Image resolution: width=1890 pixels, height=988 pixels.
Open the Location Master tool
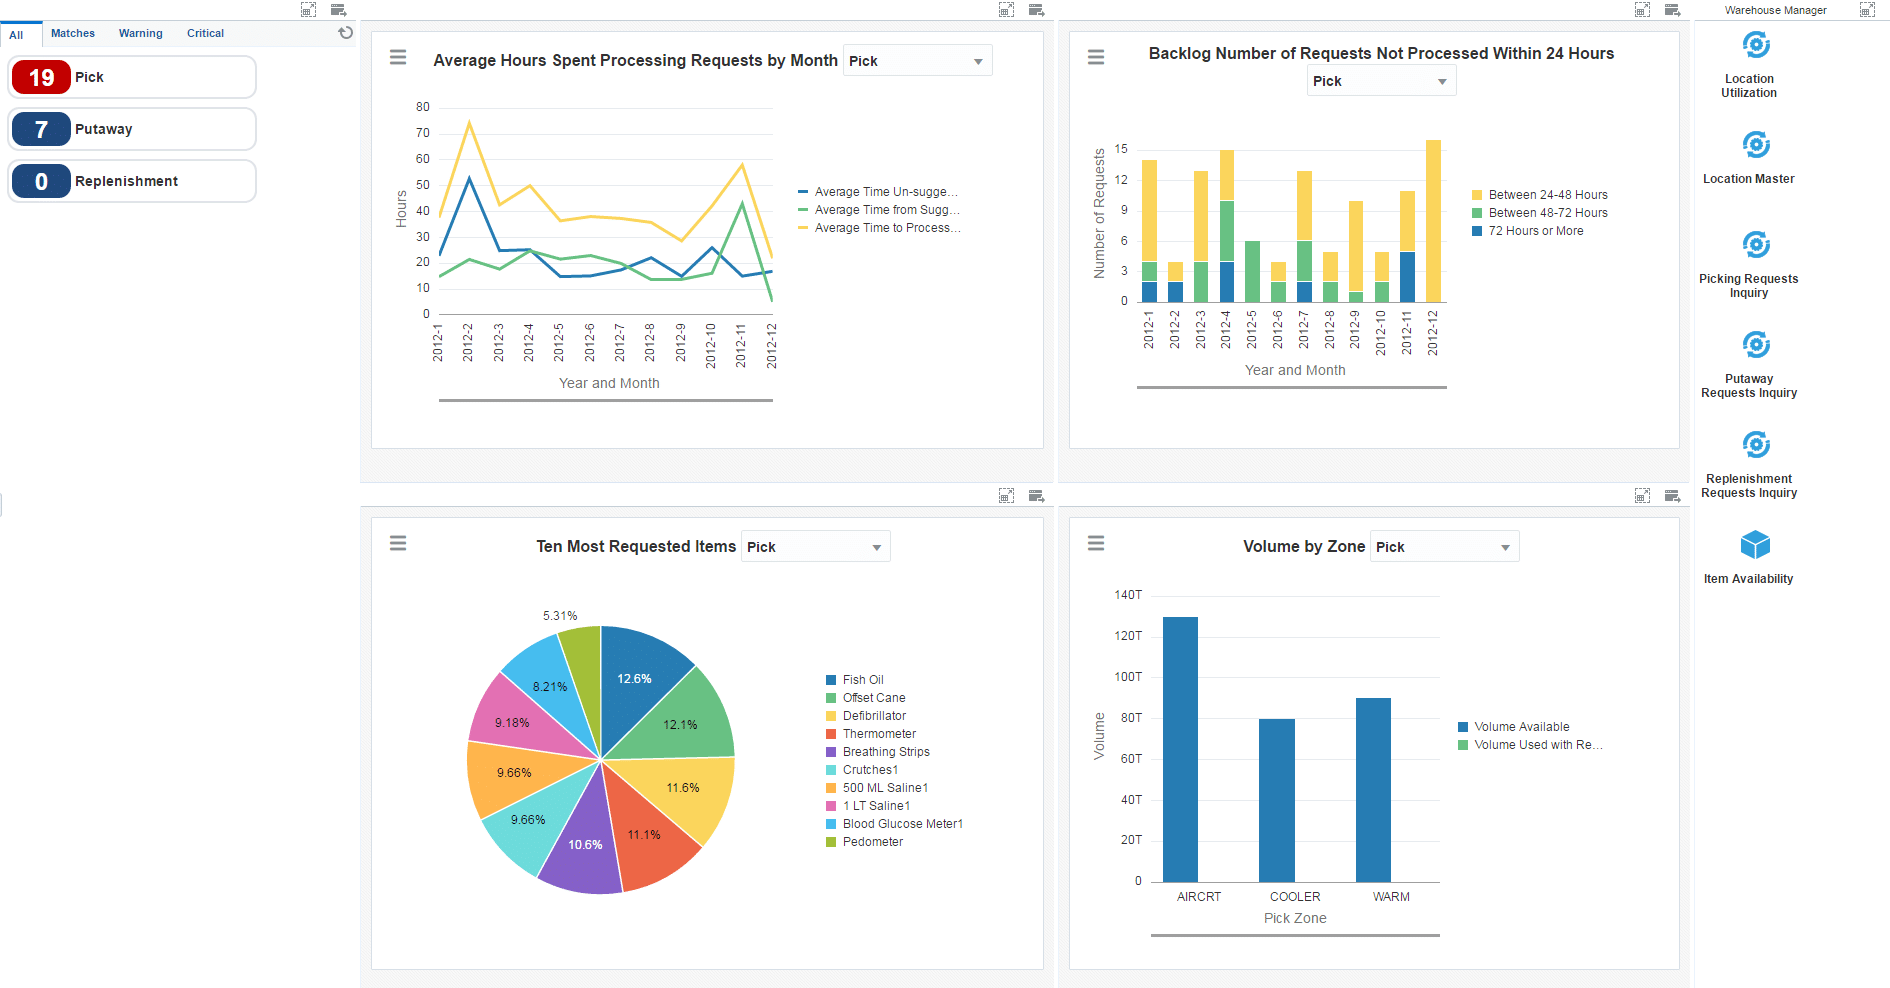pos(1756,145)
